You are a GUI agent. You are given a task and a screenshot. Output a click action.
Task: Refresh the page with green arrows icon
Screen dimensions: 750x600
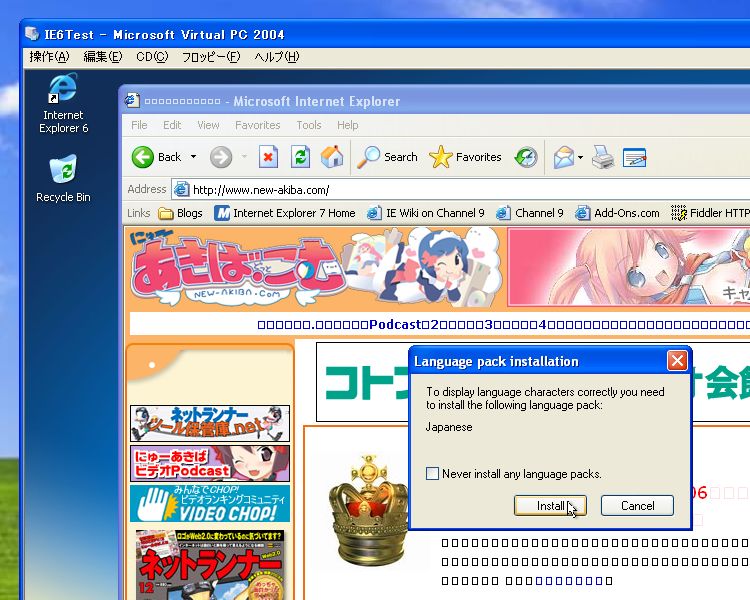[x=300, y=157]
